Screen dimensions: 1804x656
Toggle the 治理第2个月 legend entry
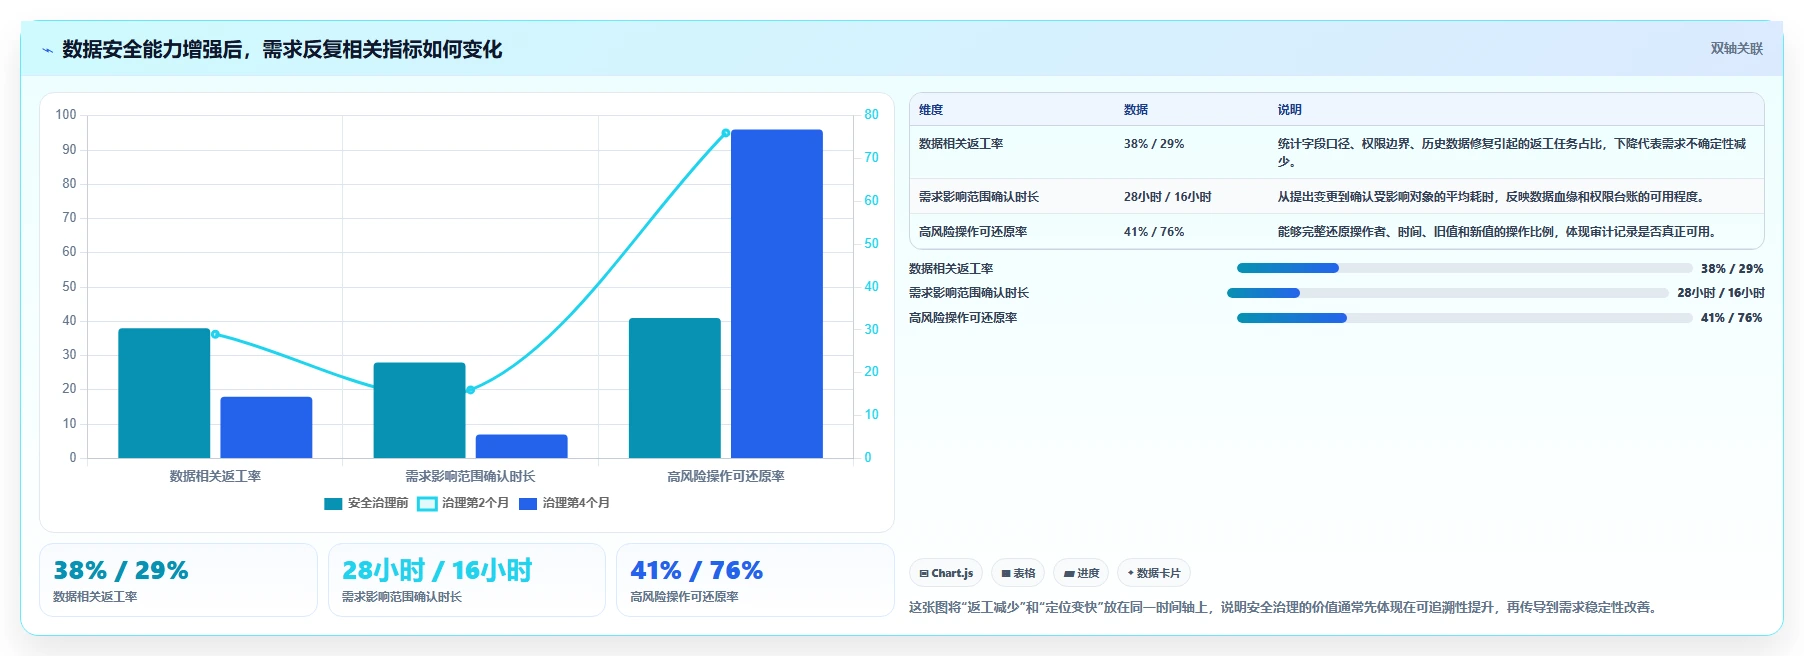click(x=463, y=503)
